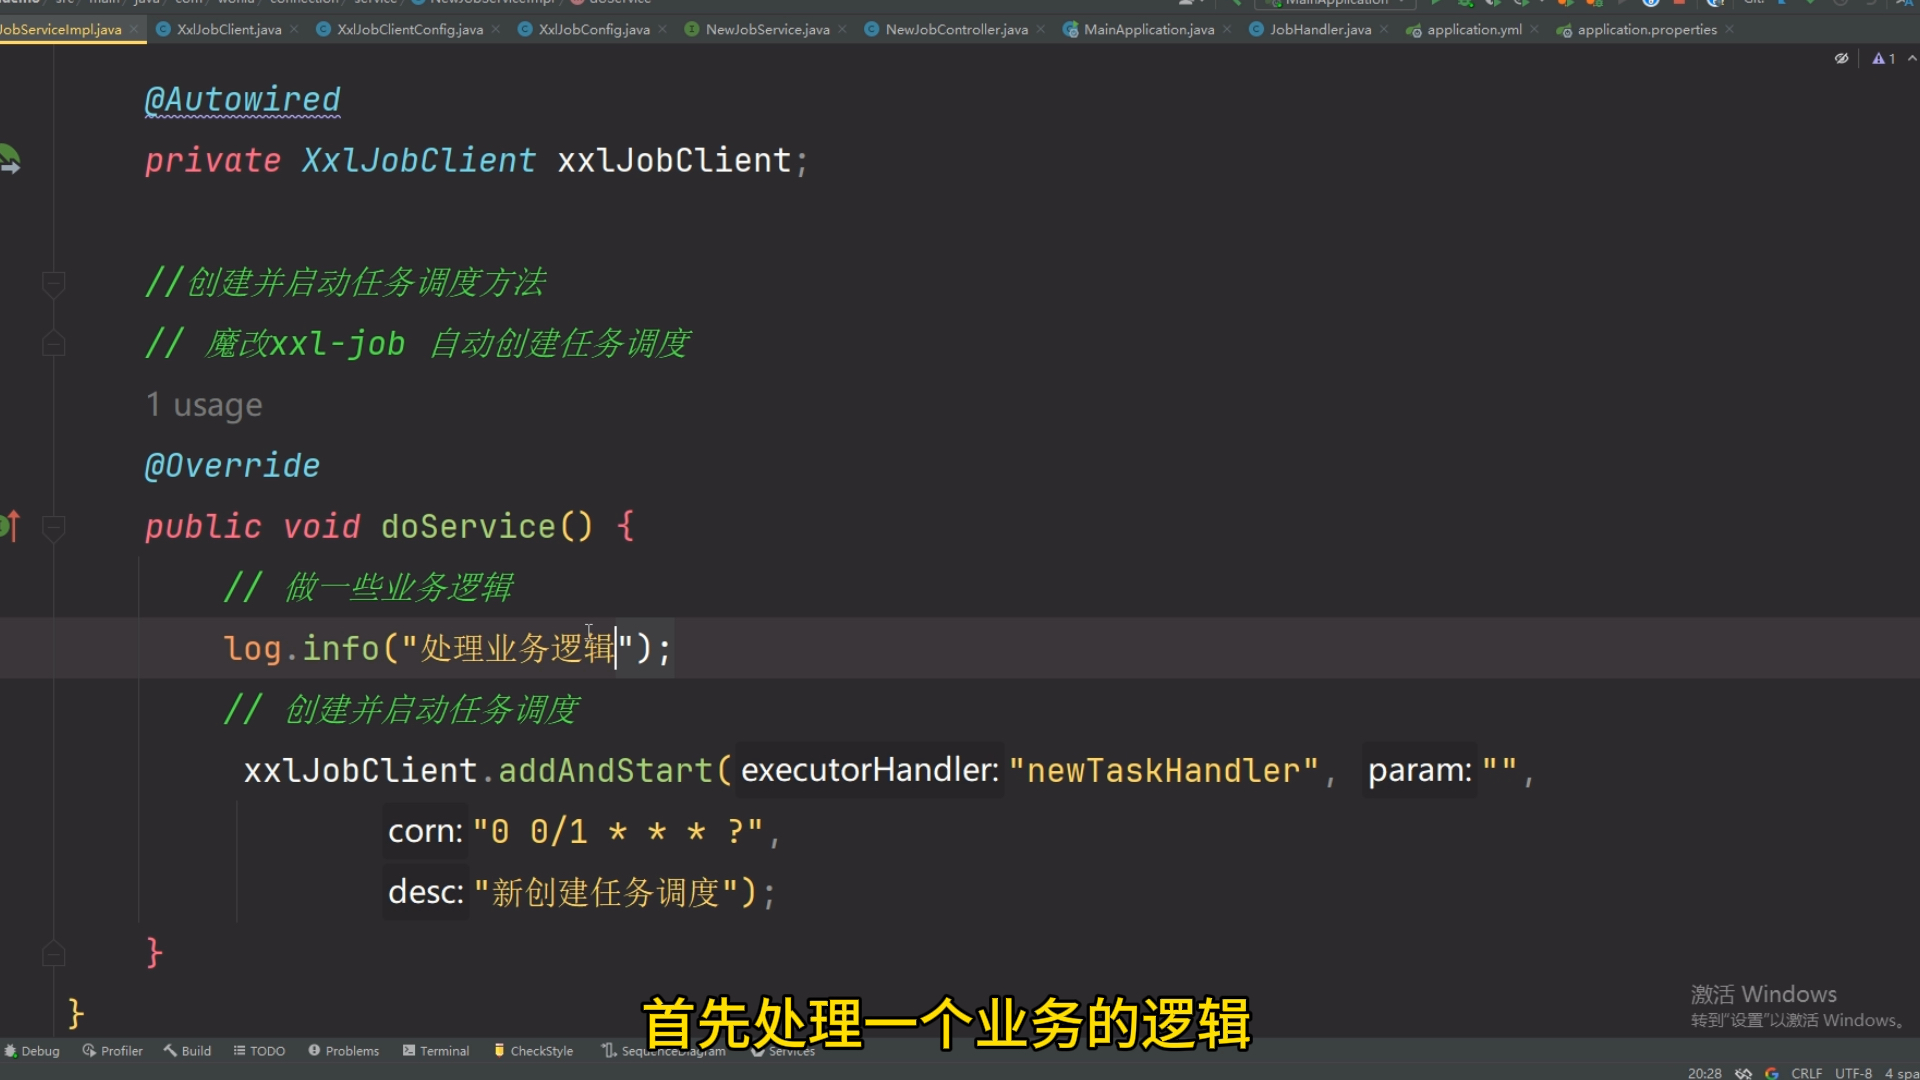The image size is (1920, 1080).
Task: Switch to the XxlJobClient.java tab
Action: pos(229,29)
